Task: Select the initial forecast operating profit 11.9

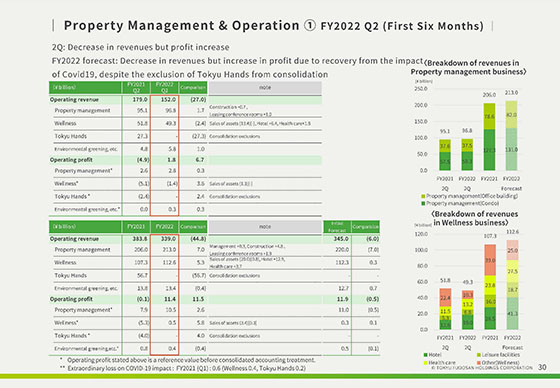Action: pos(342,299)
